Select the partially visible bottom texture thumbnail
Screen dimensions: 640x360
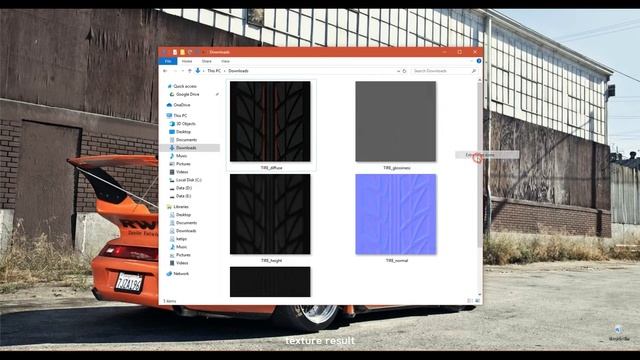(270, 282)
